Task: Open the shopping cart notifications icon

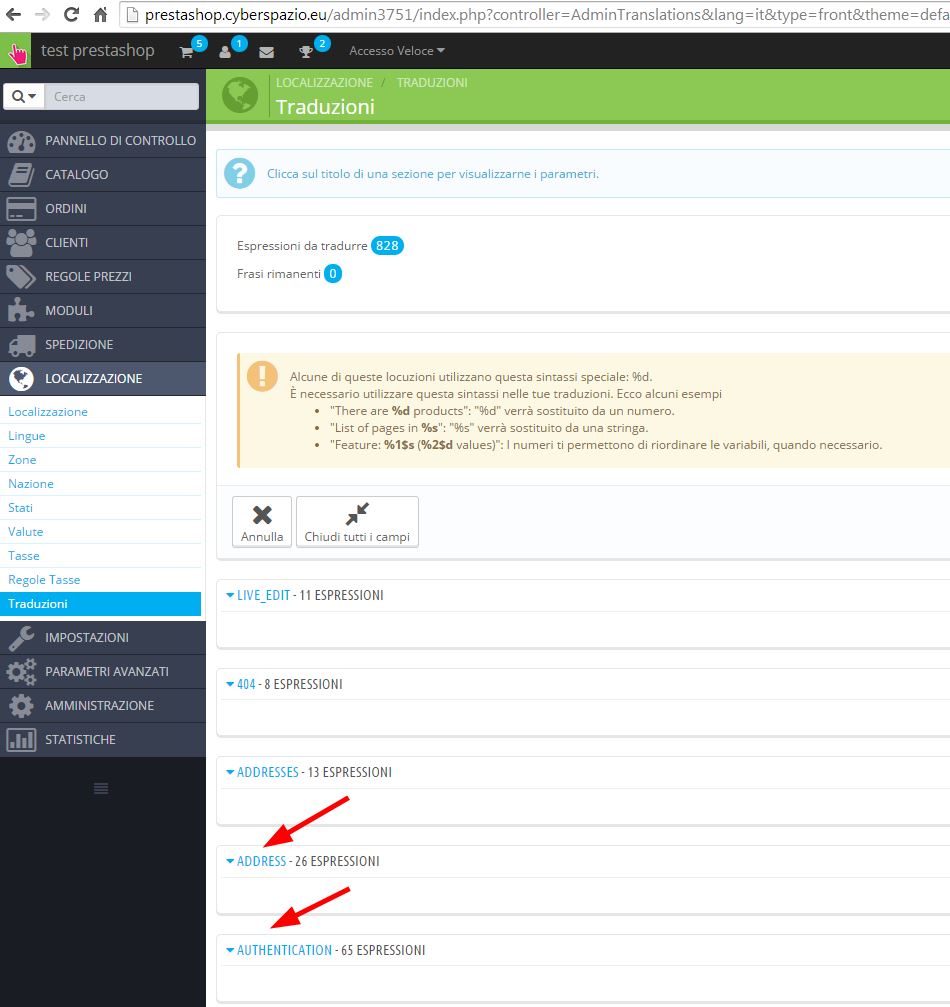Action: (x=187, y=52)
